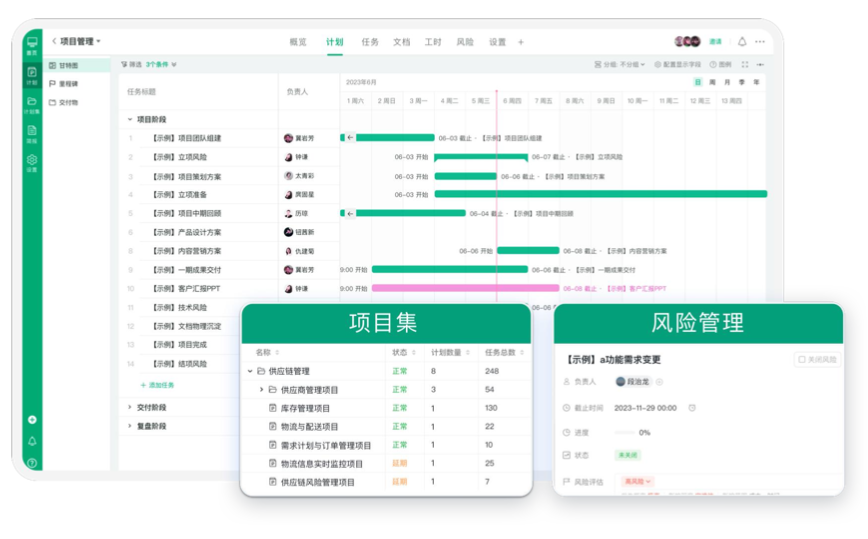Image resolution: width=868 pixels, height=539 pixels.
Task: Click the 简报 report icon in sidebar
Action: tap(32, 132)
